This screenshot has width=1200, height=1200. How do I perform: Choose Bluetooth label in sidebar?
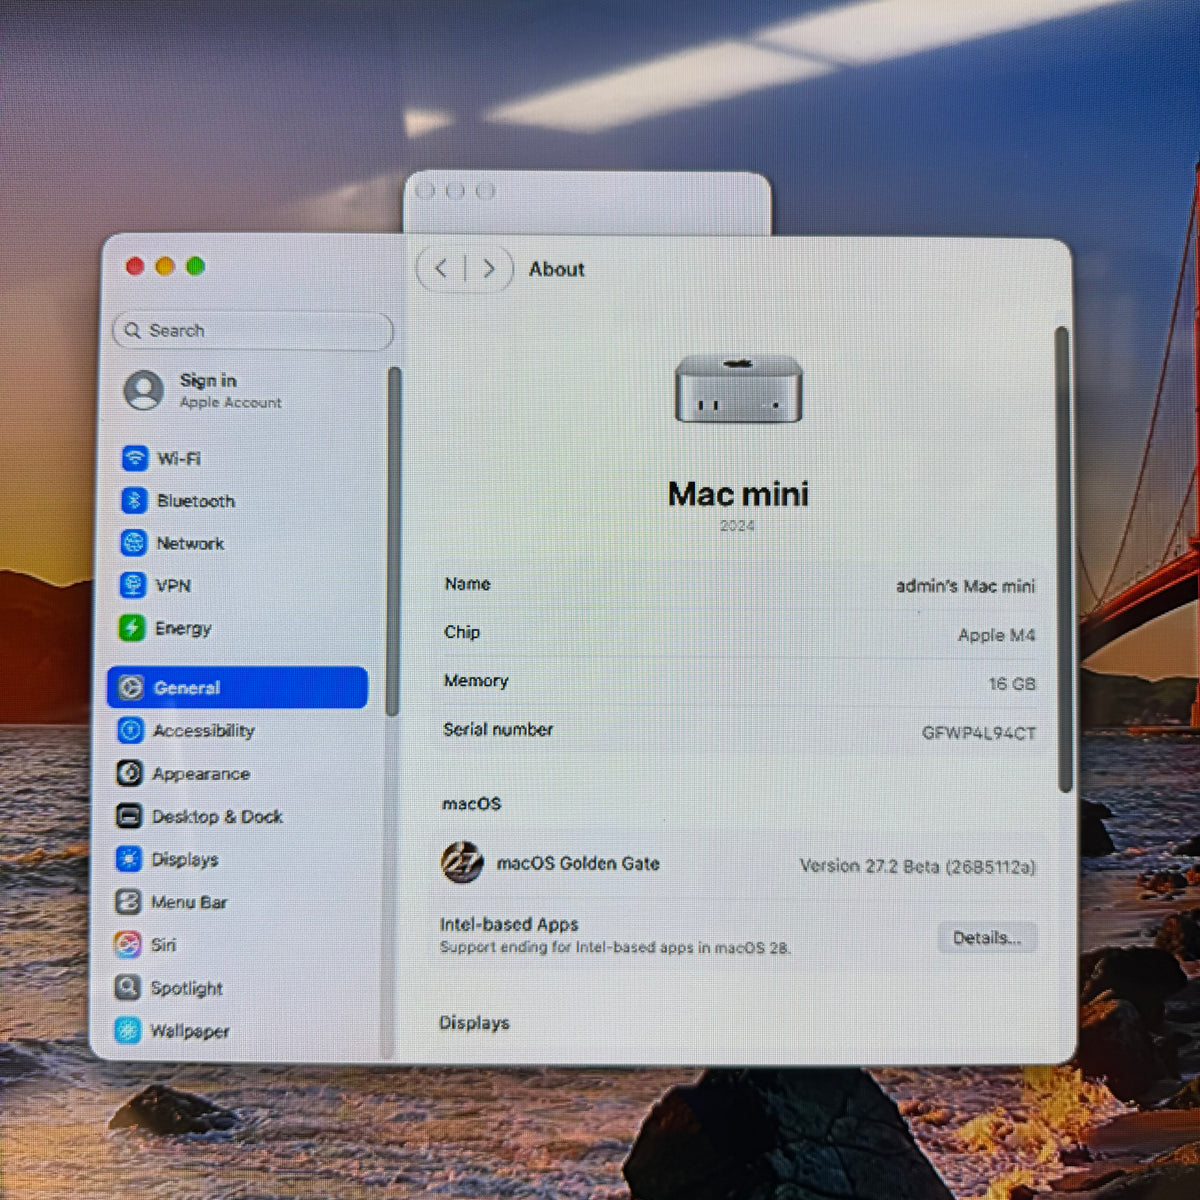[x=196, y=501]
